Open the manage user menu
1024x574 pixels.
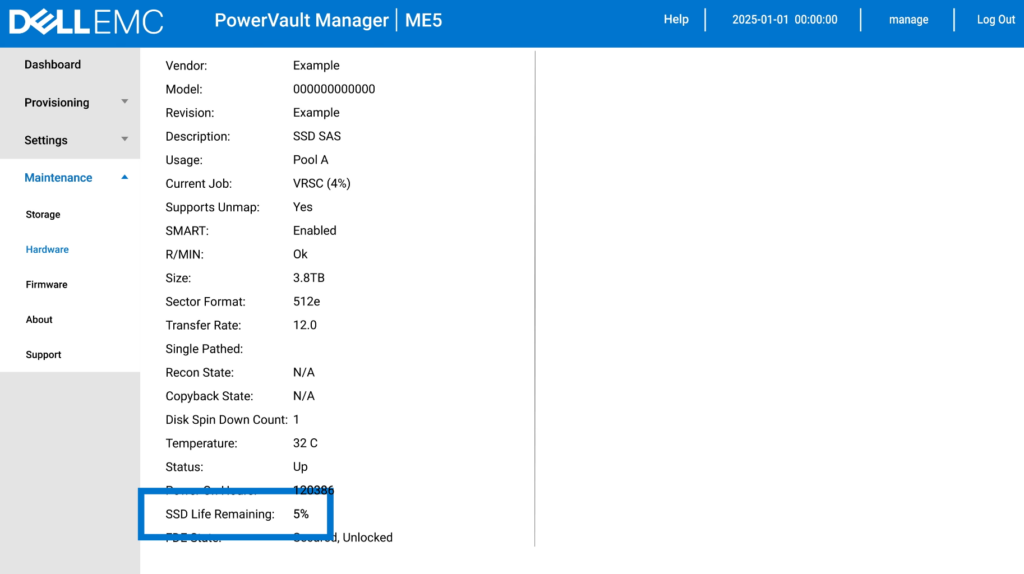[908, 20]
